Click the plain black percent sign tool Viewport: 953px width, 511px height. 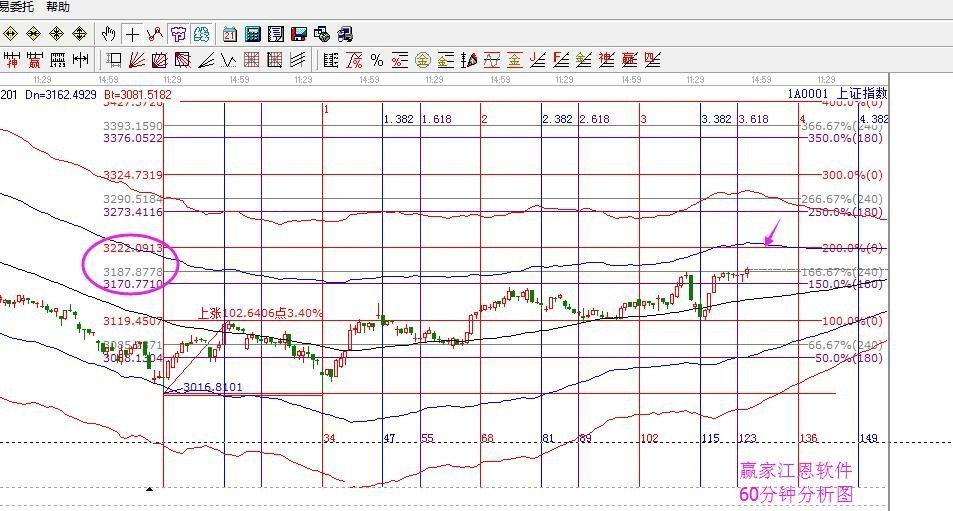[x=377, y=59]
